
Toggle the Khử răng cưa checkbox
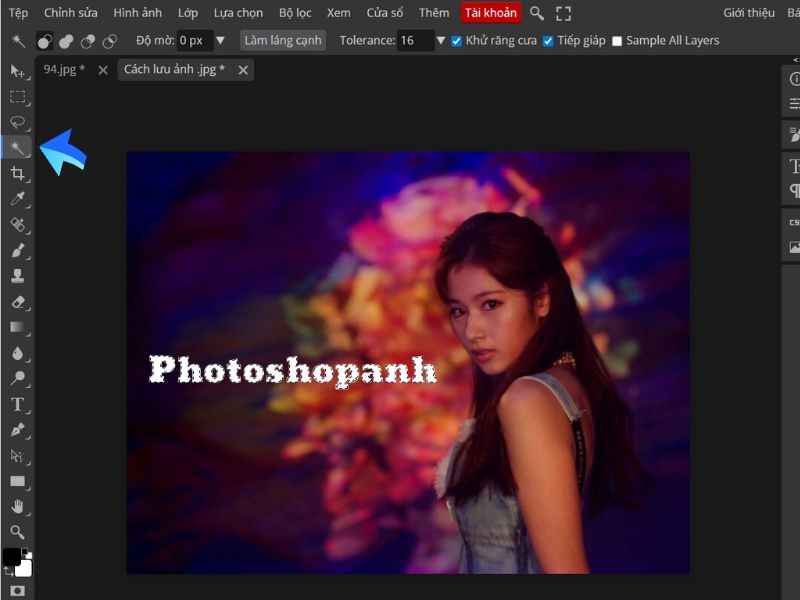point(456,41)
